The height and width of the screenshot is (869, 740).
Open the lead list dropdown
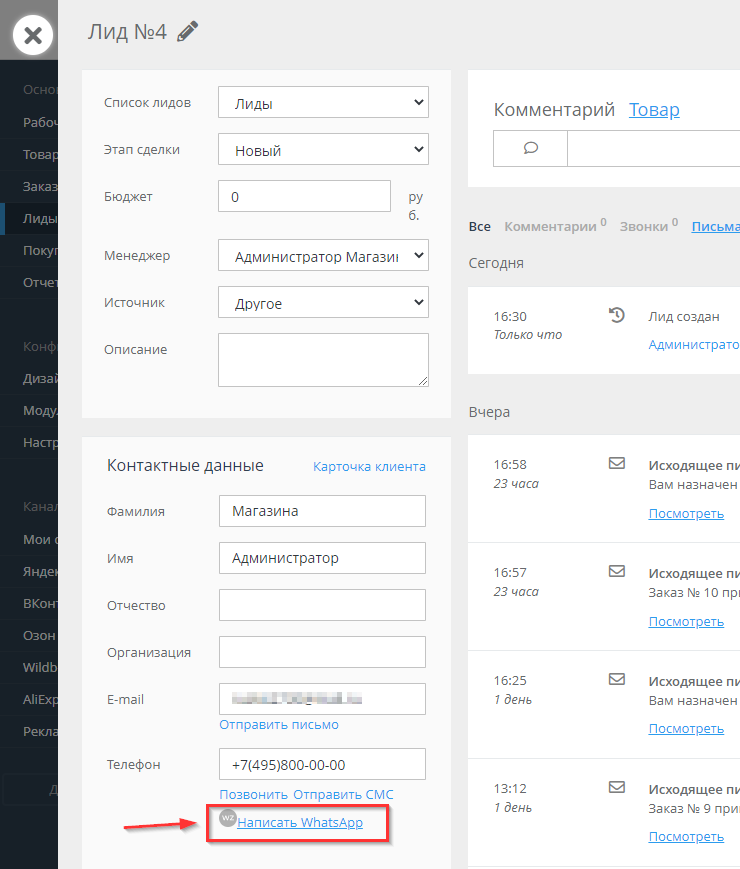(x=323, y=103)
